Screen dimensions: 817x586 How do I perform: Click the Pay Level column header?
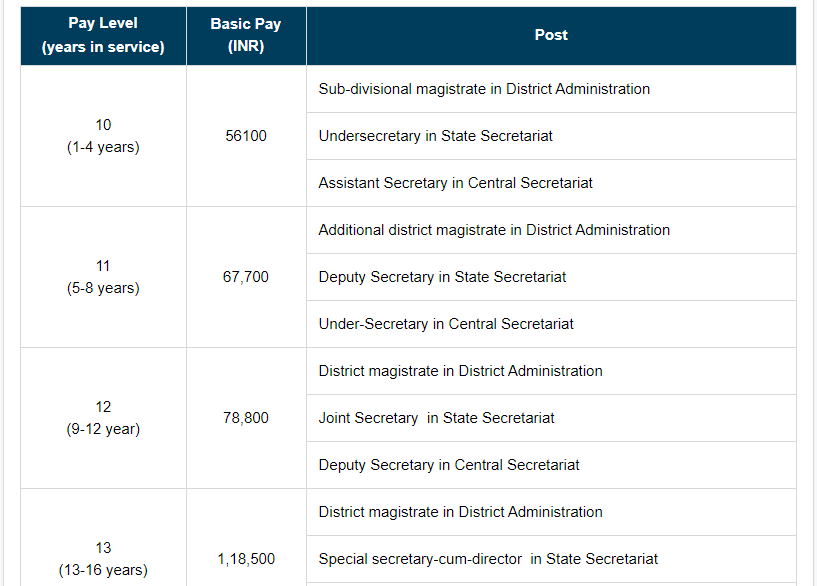point(103,35)
